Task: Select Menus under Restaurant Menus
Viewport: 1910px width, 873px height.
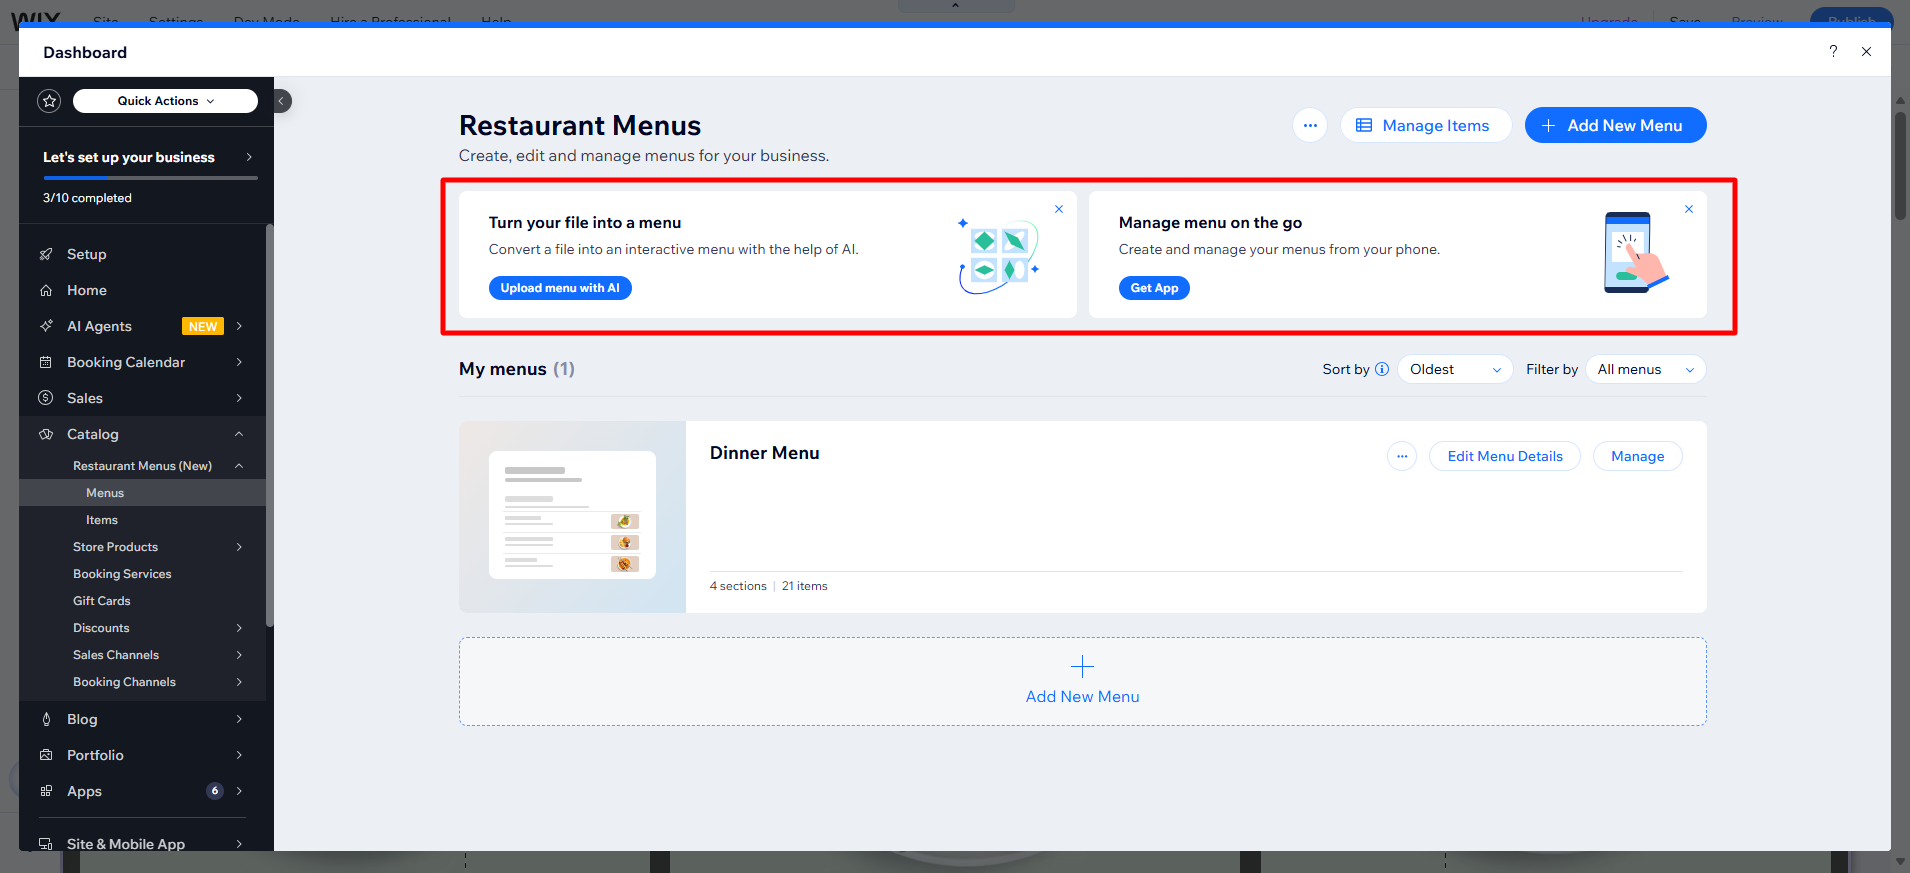Action: [142, 493]
